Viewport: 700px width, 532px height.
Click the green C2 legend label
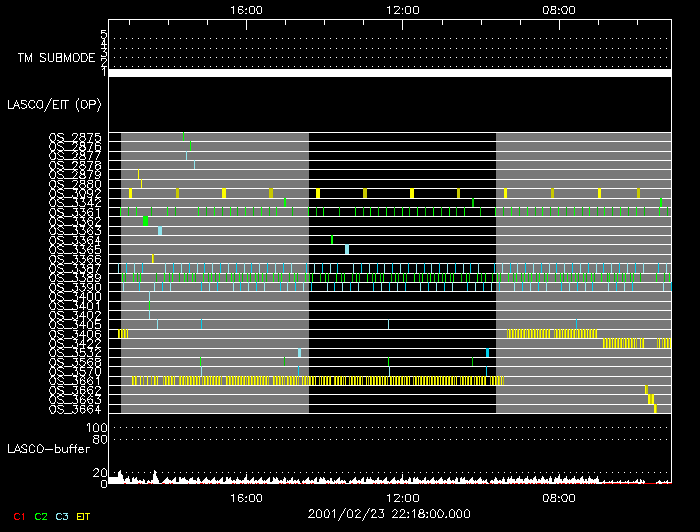[40, 516]
